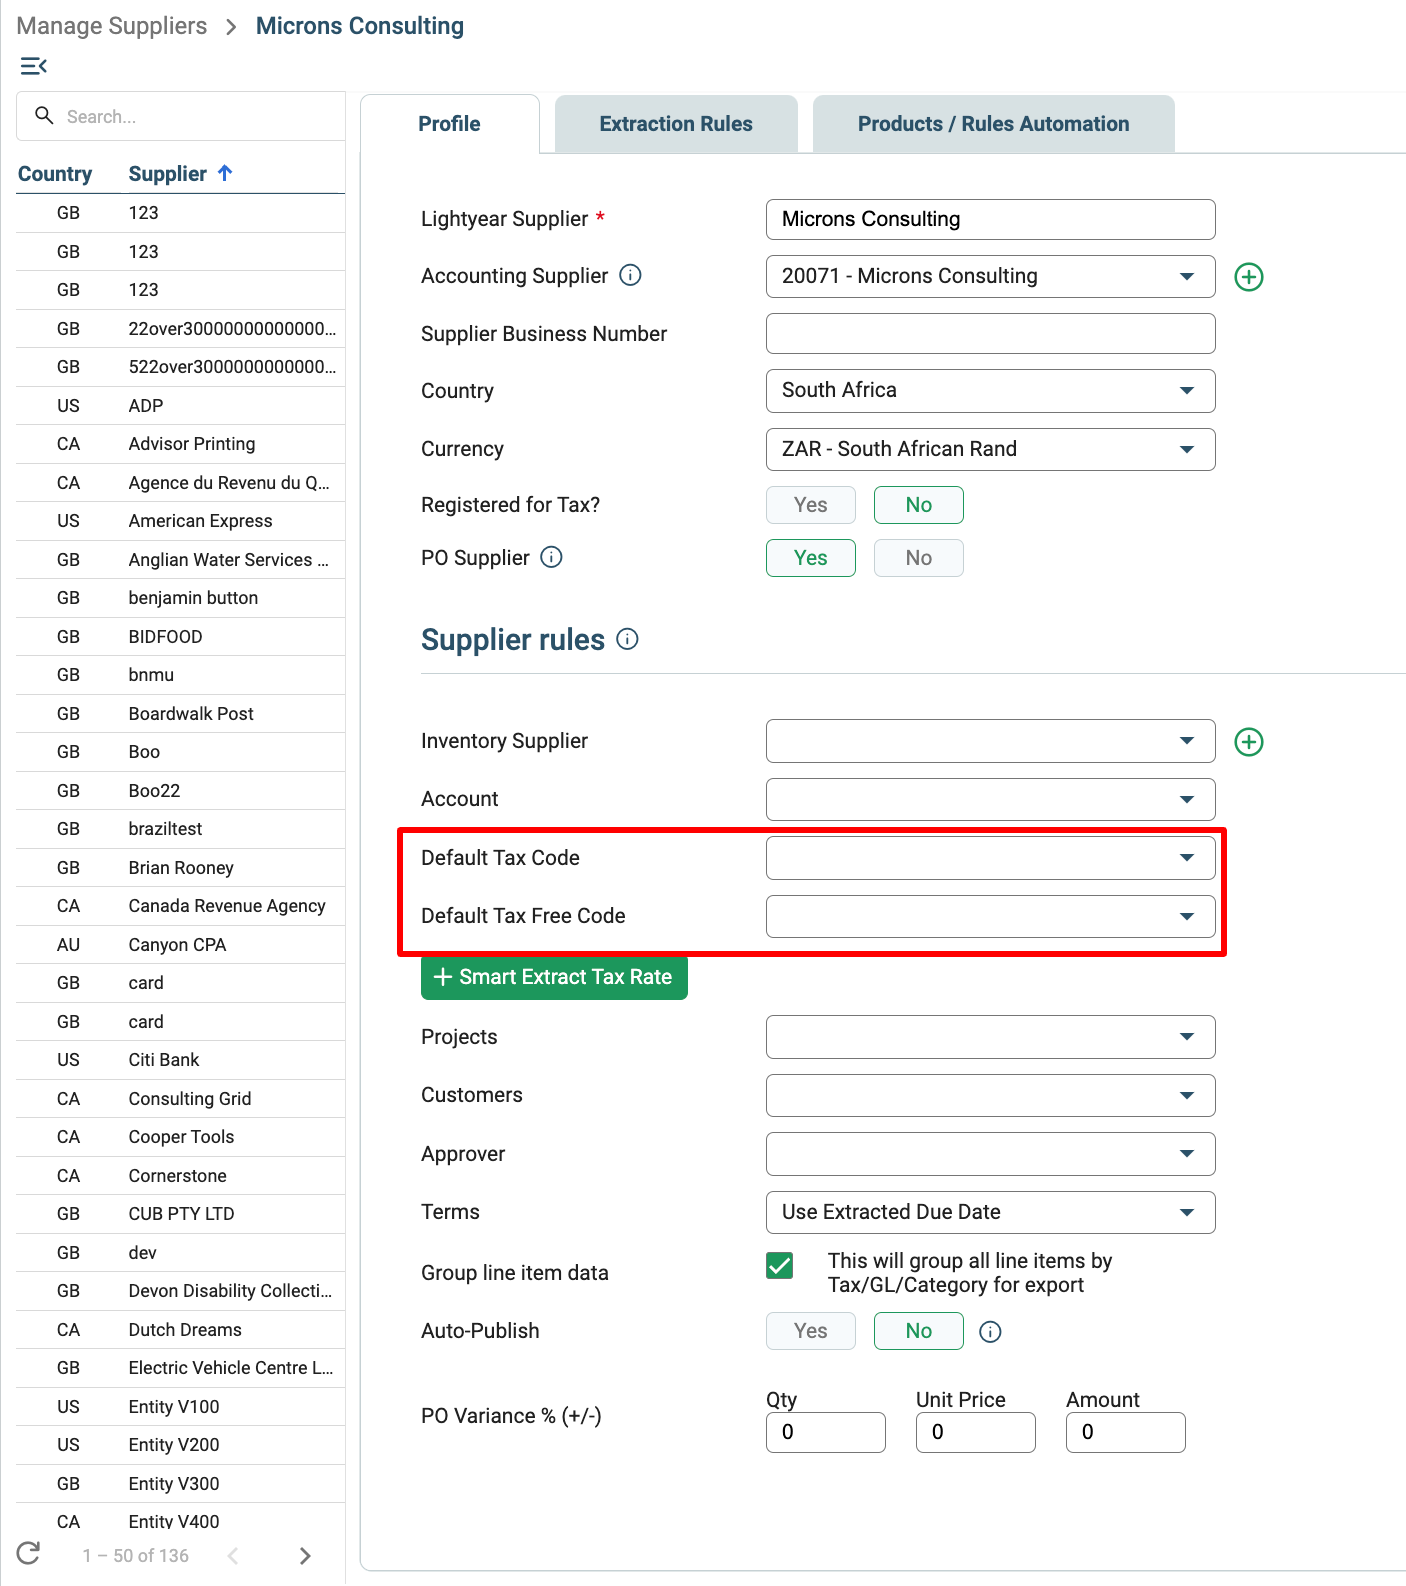Click Lightyear Supplier name field
The height and width of the screenshot is (1586, 1406).
(991, 219)
